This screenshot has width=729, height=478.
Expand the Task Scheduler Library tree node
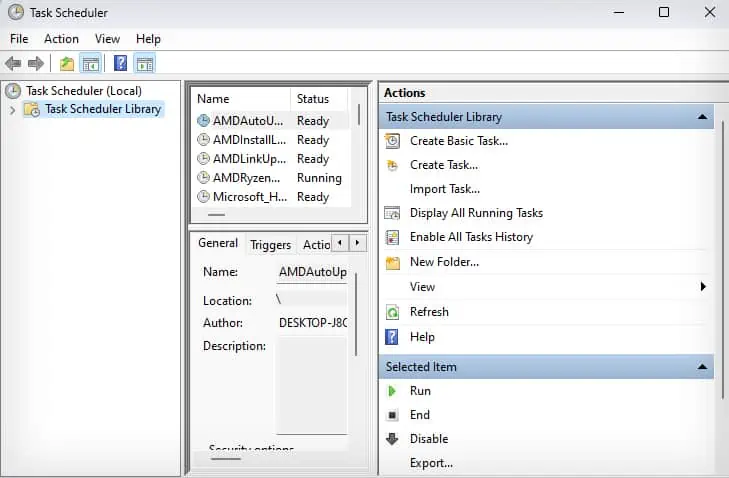pos(13,110)
